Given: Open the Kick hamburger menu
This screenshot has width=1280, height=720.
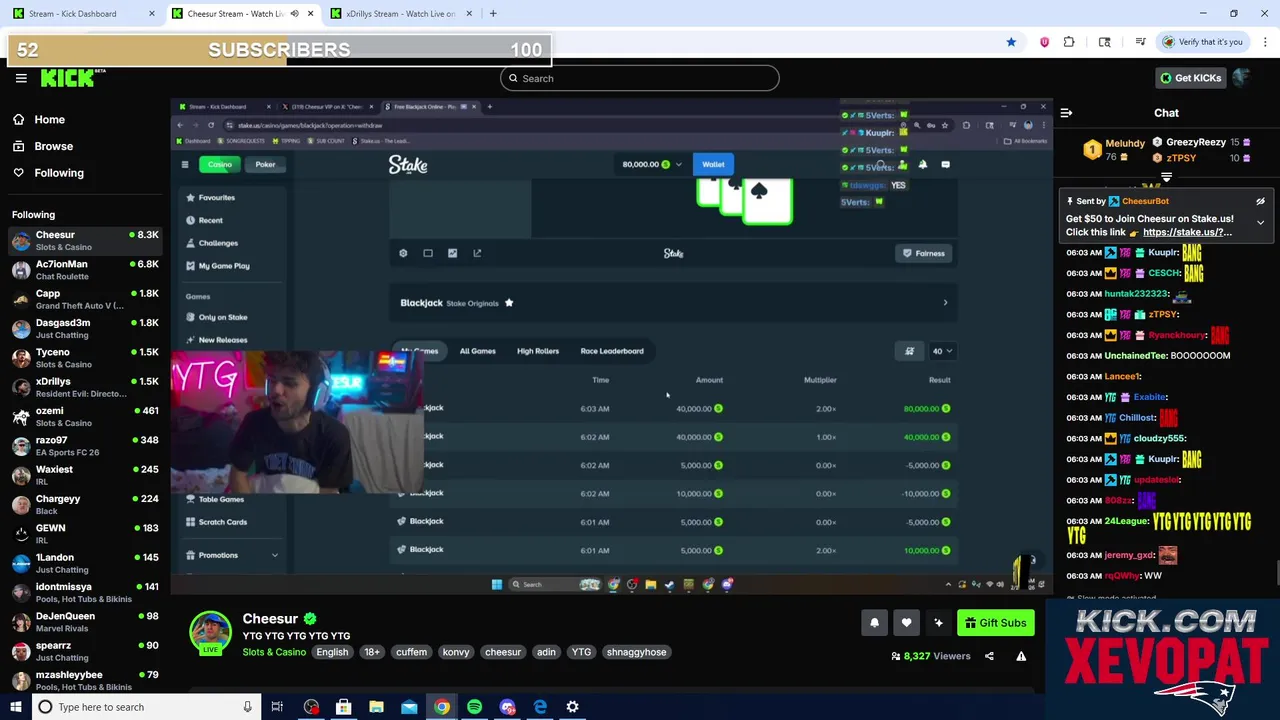Looking at the screenshot, I should coord(21,78).
